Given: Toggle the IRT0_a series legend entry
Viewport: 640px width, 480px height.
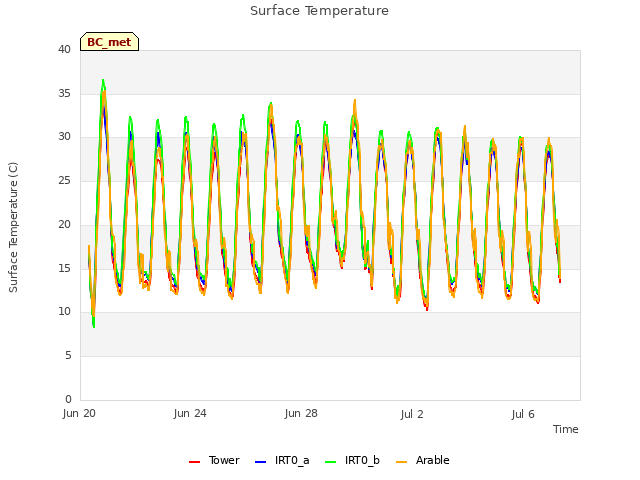Looking at the screenshot, I should tap(282, 460).
